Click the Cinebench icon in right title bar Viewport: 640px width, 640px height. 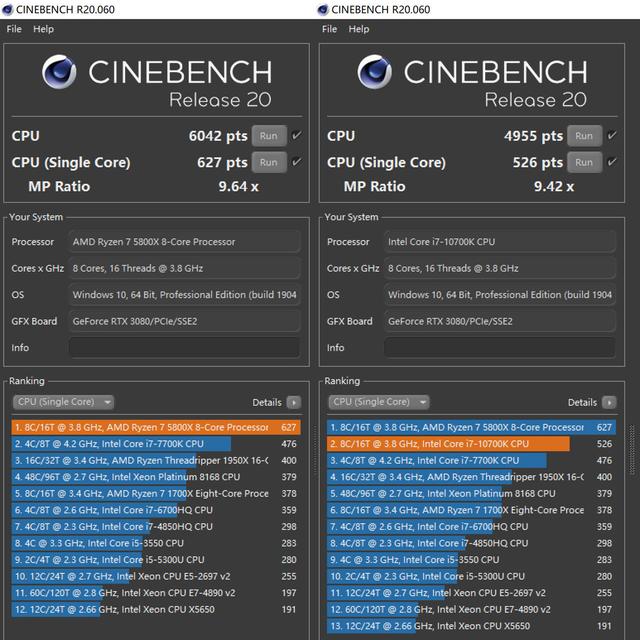click(323, 9)
